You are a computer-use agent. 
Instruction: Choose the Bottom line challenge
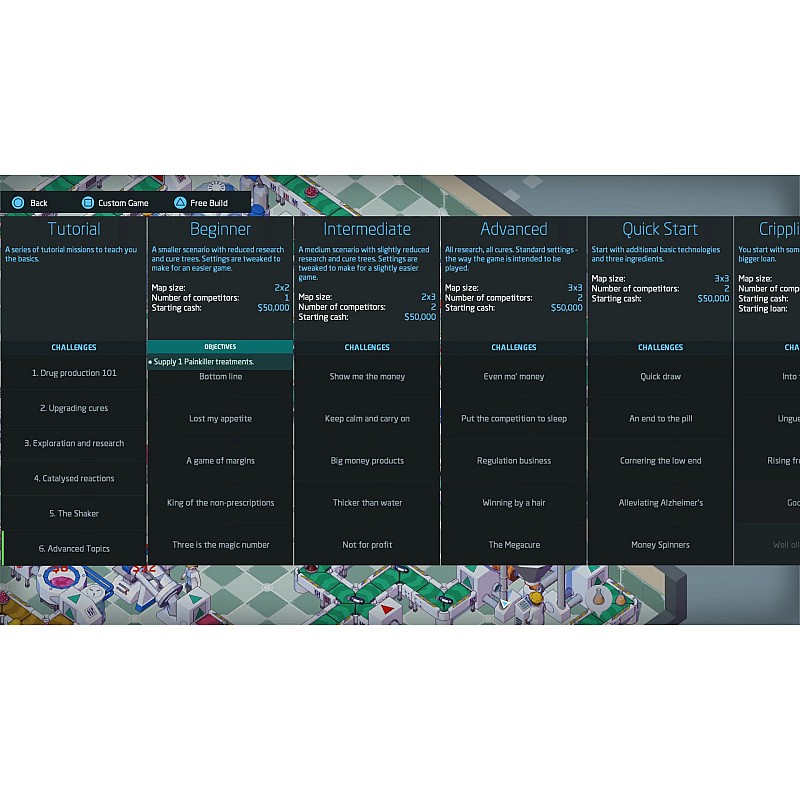(220, 377)
